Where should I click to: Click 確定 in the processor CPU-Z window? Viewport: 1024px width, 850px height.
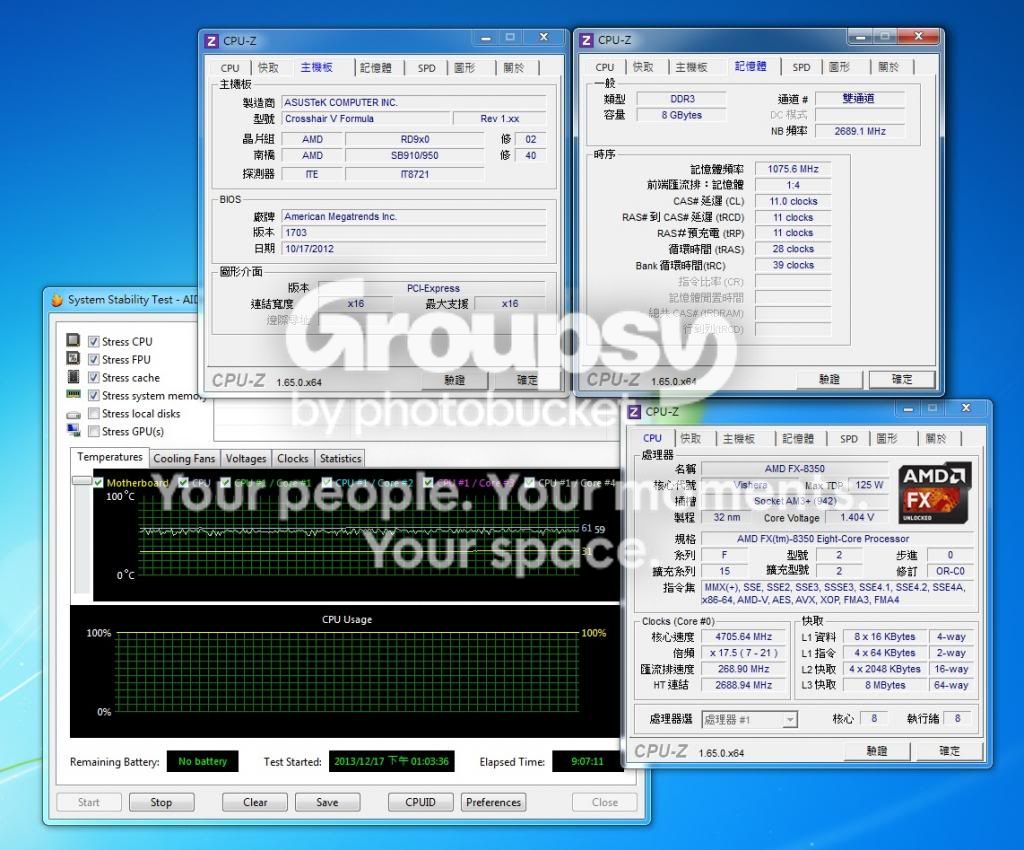tap(950, 751)
